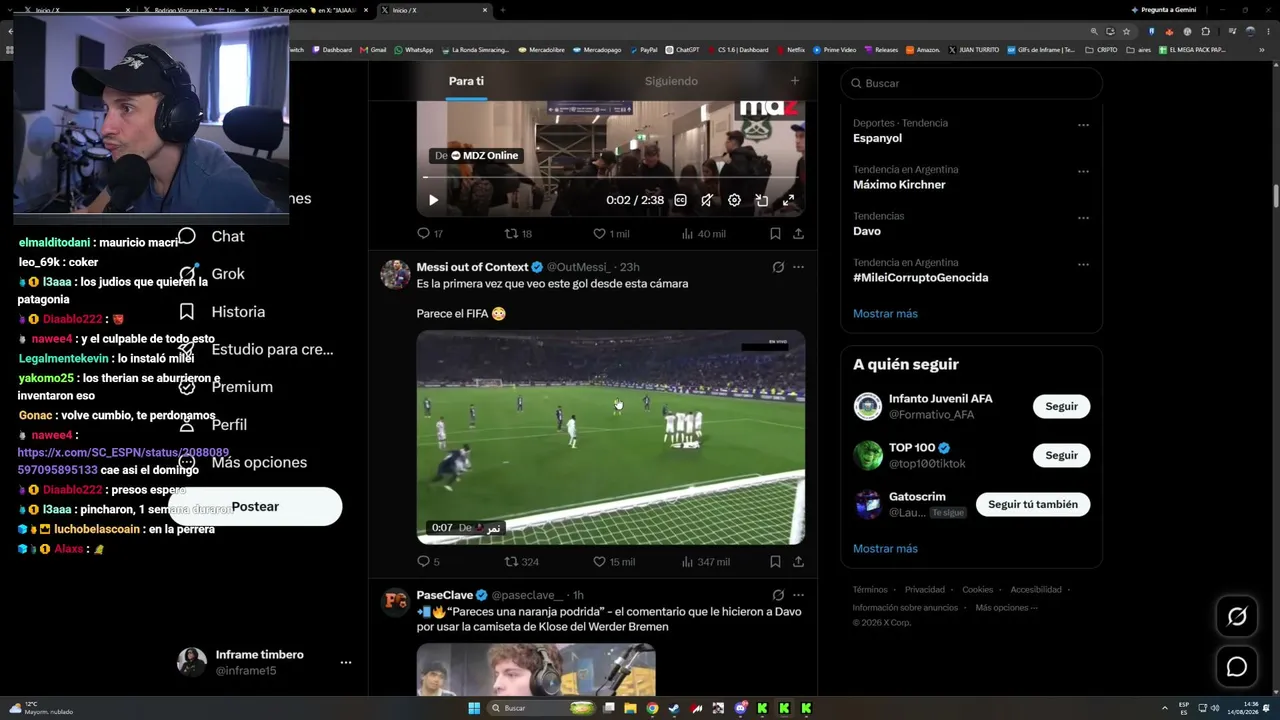Open the ChatGPT bookmark
The width and height of the screenshot is (1280, 720).
[682, 50]
